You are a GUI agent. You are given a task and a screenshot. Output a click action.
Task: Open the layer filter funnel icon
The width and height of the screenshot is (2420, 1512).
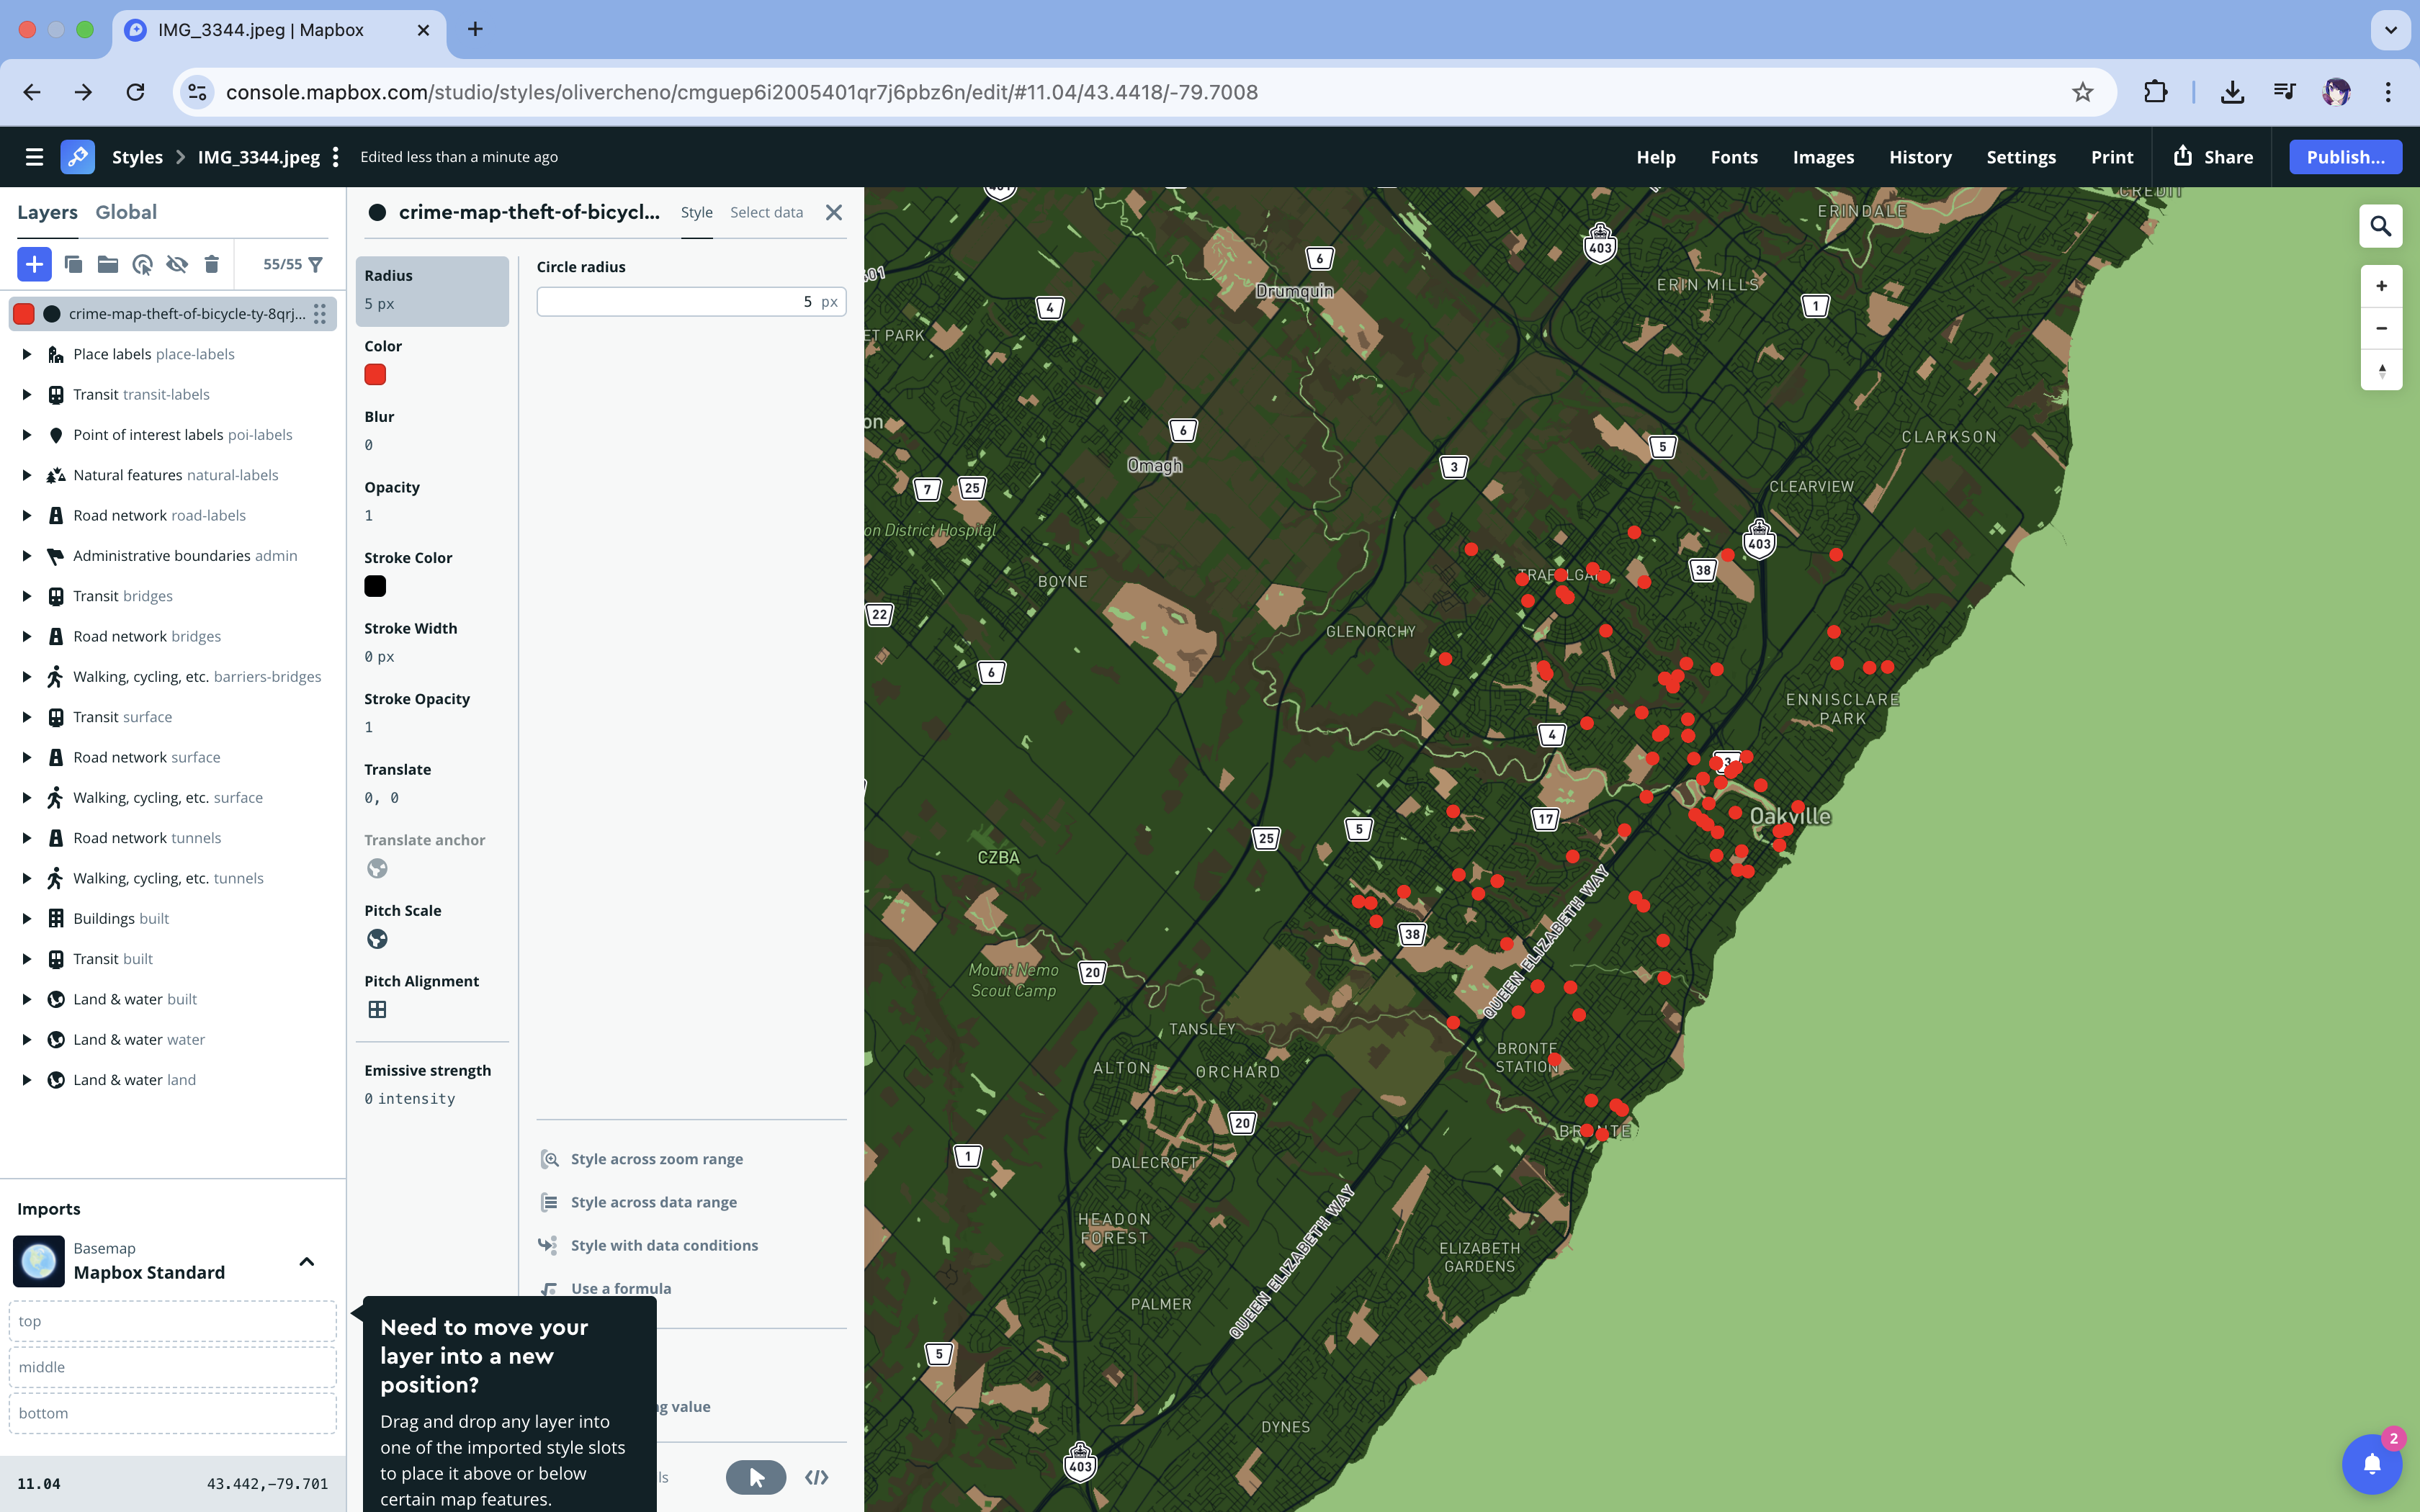tap(316, 264)
